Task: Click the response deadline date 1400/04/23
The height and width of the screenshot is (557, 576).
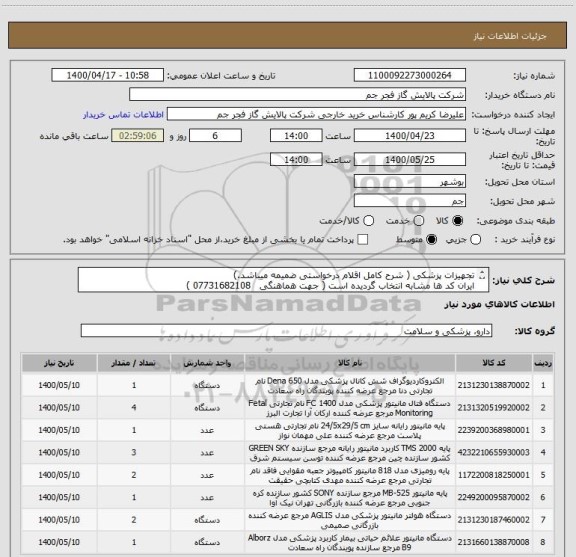Action: [410, 136]
